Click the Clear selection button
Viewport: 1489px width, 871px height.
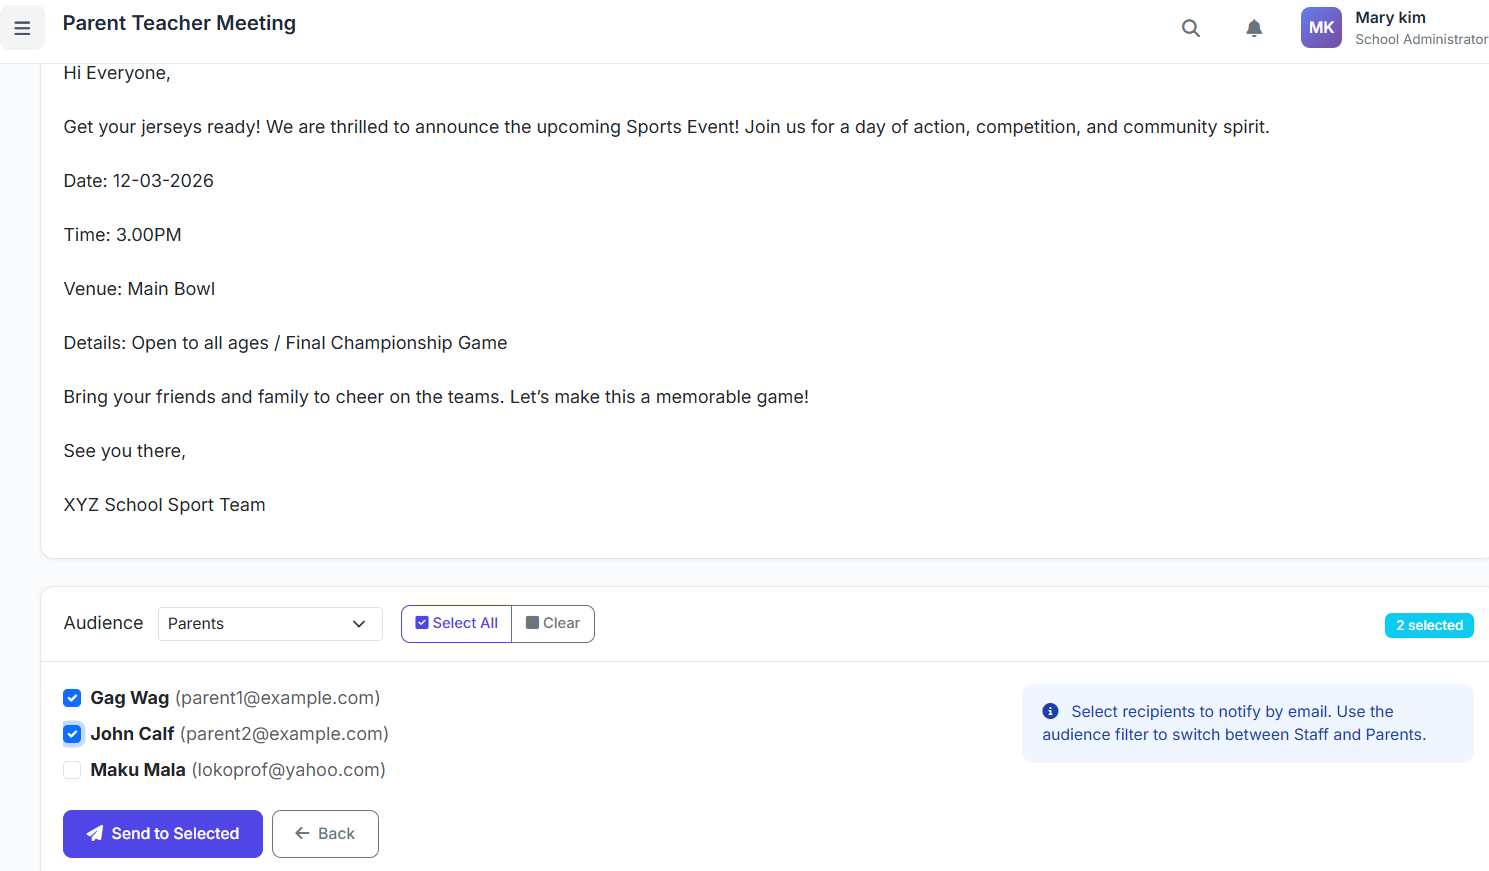point(553,624)
